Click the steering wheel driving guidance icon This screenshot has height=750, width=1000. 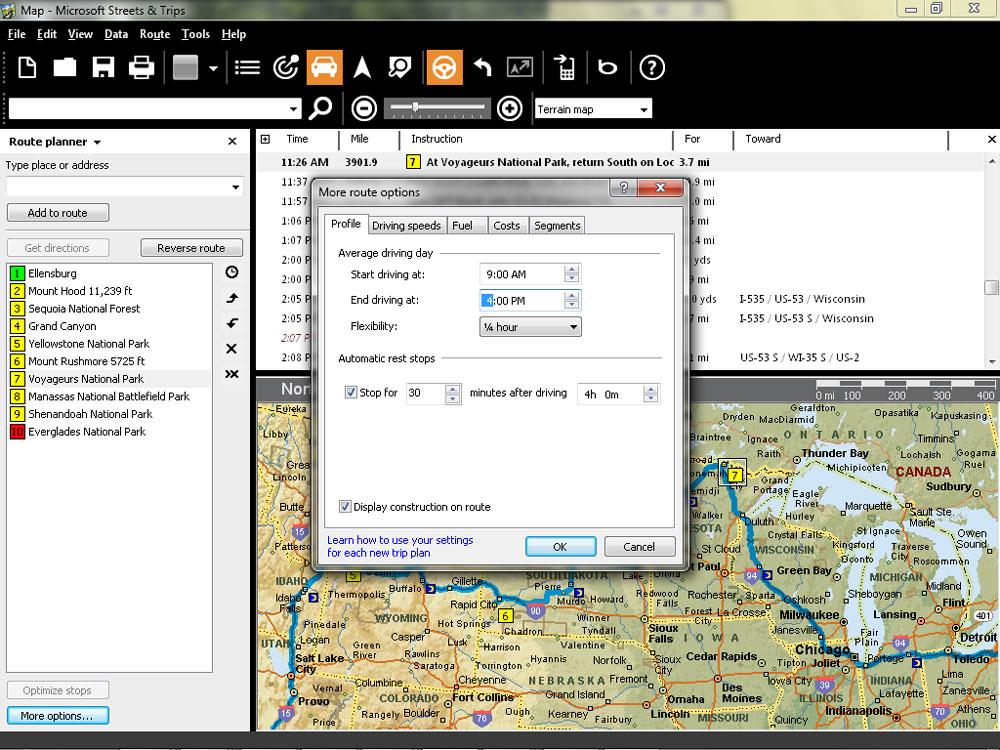444,67
